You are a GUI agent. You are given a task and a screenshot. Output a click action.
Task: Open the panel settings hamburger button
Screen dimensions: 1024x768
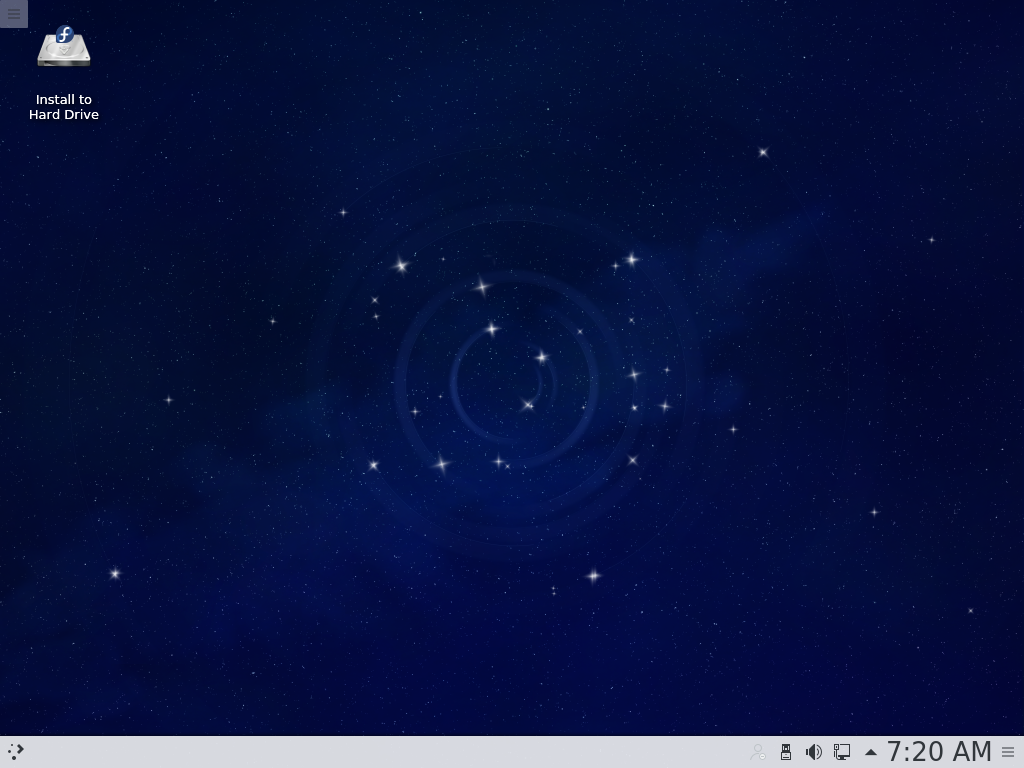1008,752
